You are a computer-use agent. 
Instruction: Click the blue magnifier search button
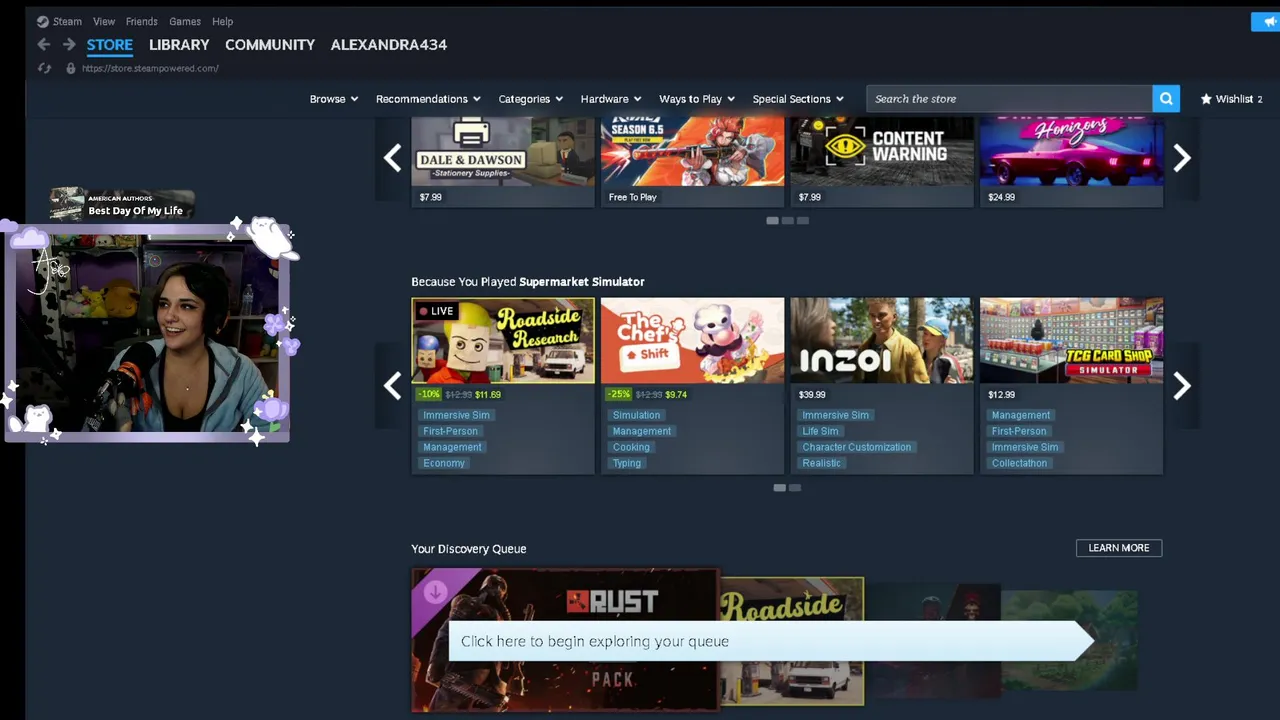coord(1166,98)
